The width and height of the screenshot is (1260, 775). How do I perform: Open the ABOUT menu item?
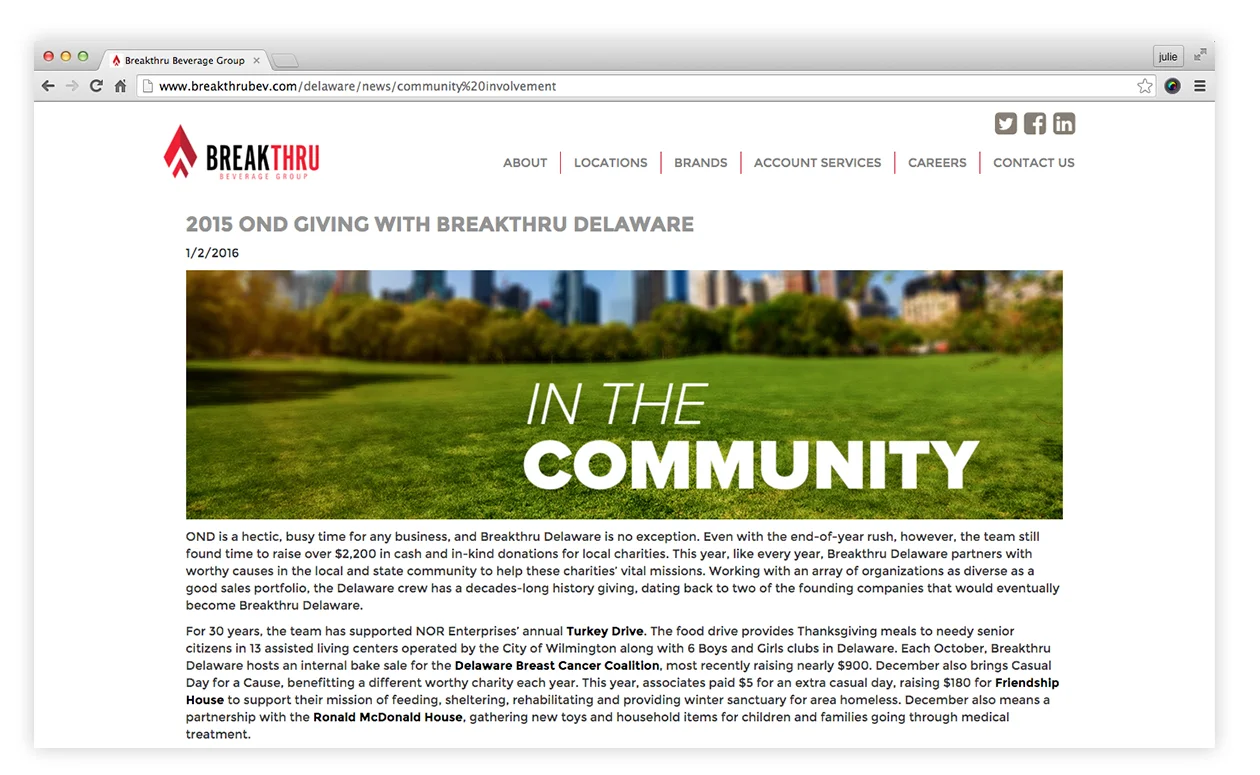(x=525, y=163)
